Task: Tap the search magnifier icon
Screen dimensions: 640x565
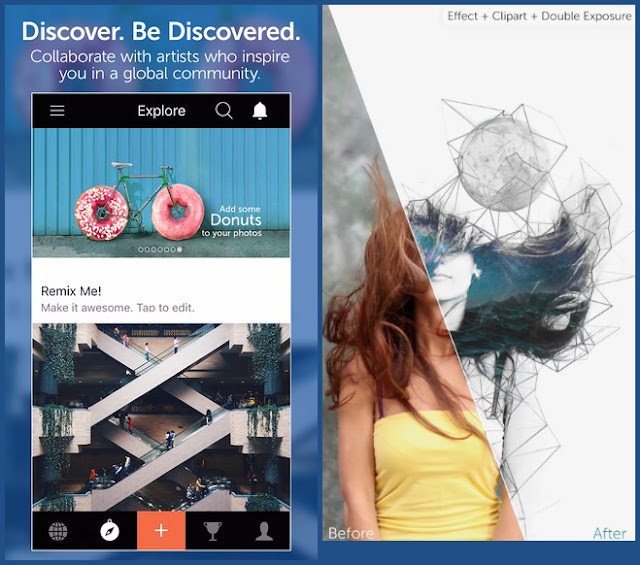Action: [x=224, y=110]
